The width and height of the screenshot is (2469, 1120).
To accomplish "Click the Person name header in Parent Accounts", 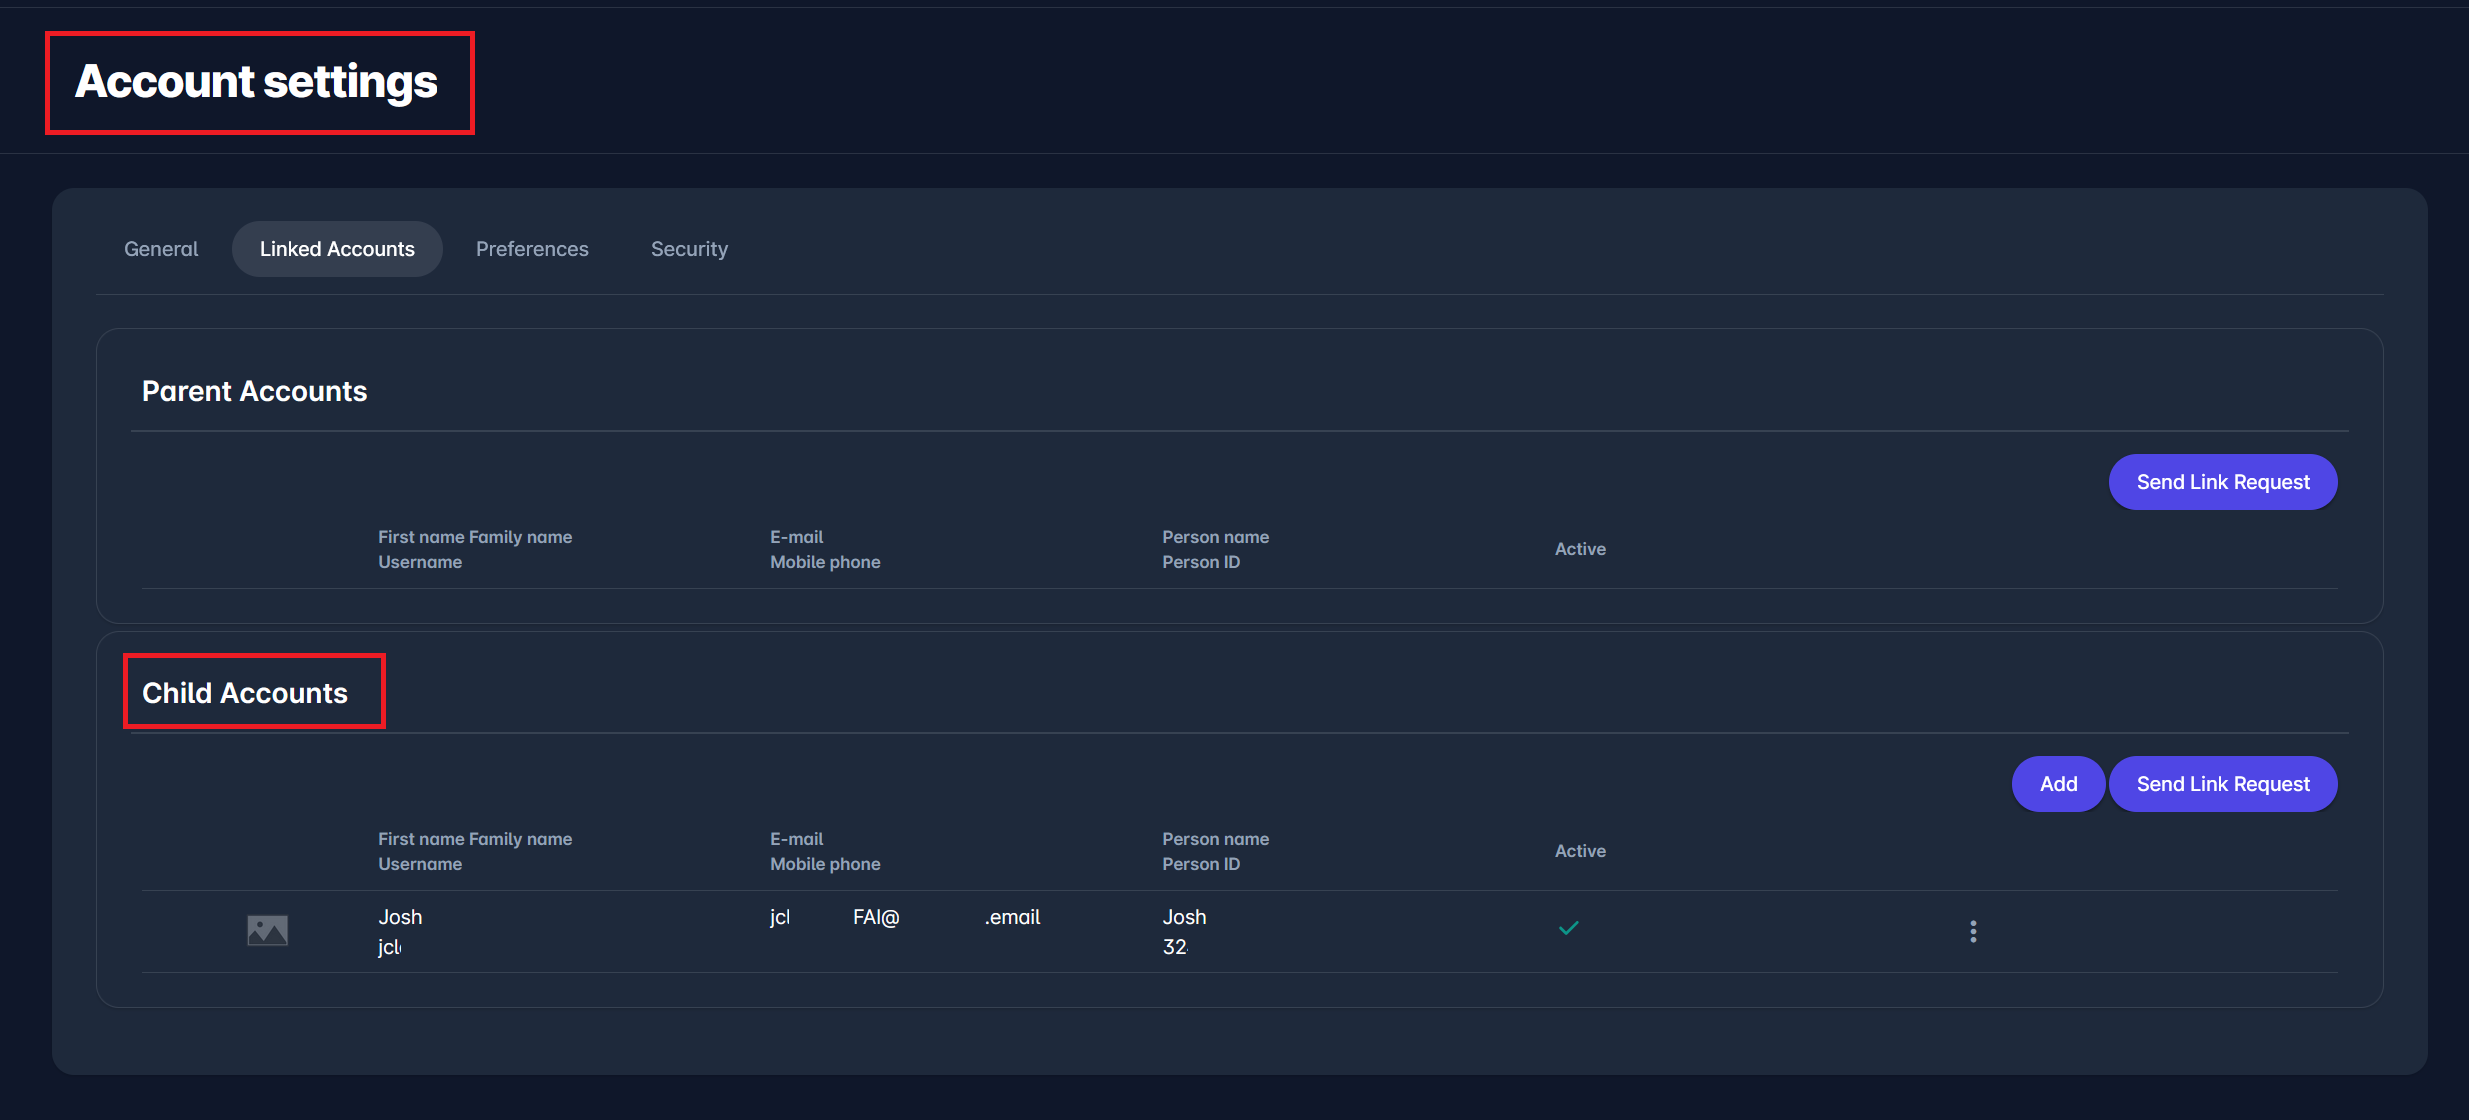I will pos(1215,537).
